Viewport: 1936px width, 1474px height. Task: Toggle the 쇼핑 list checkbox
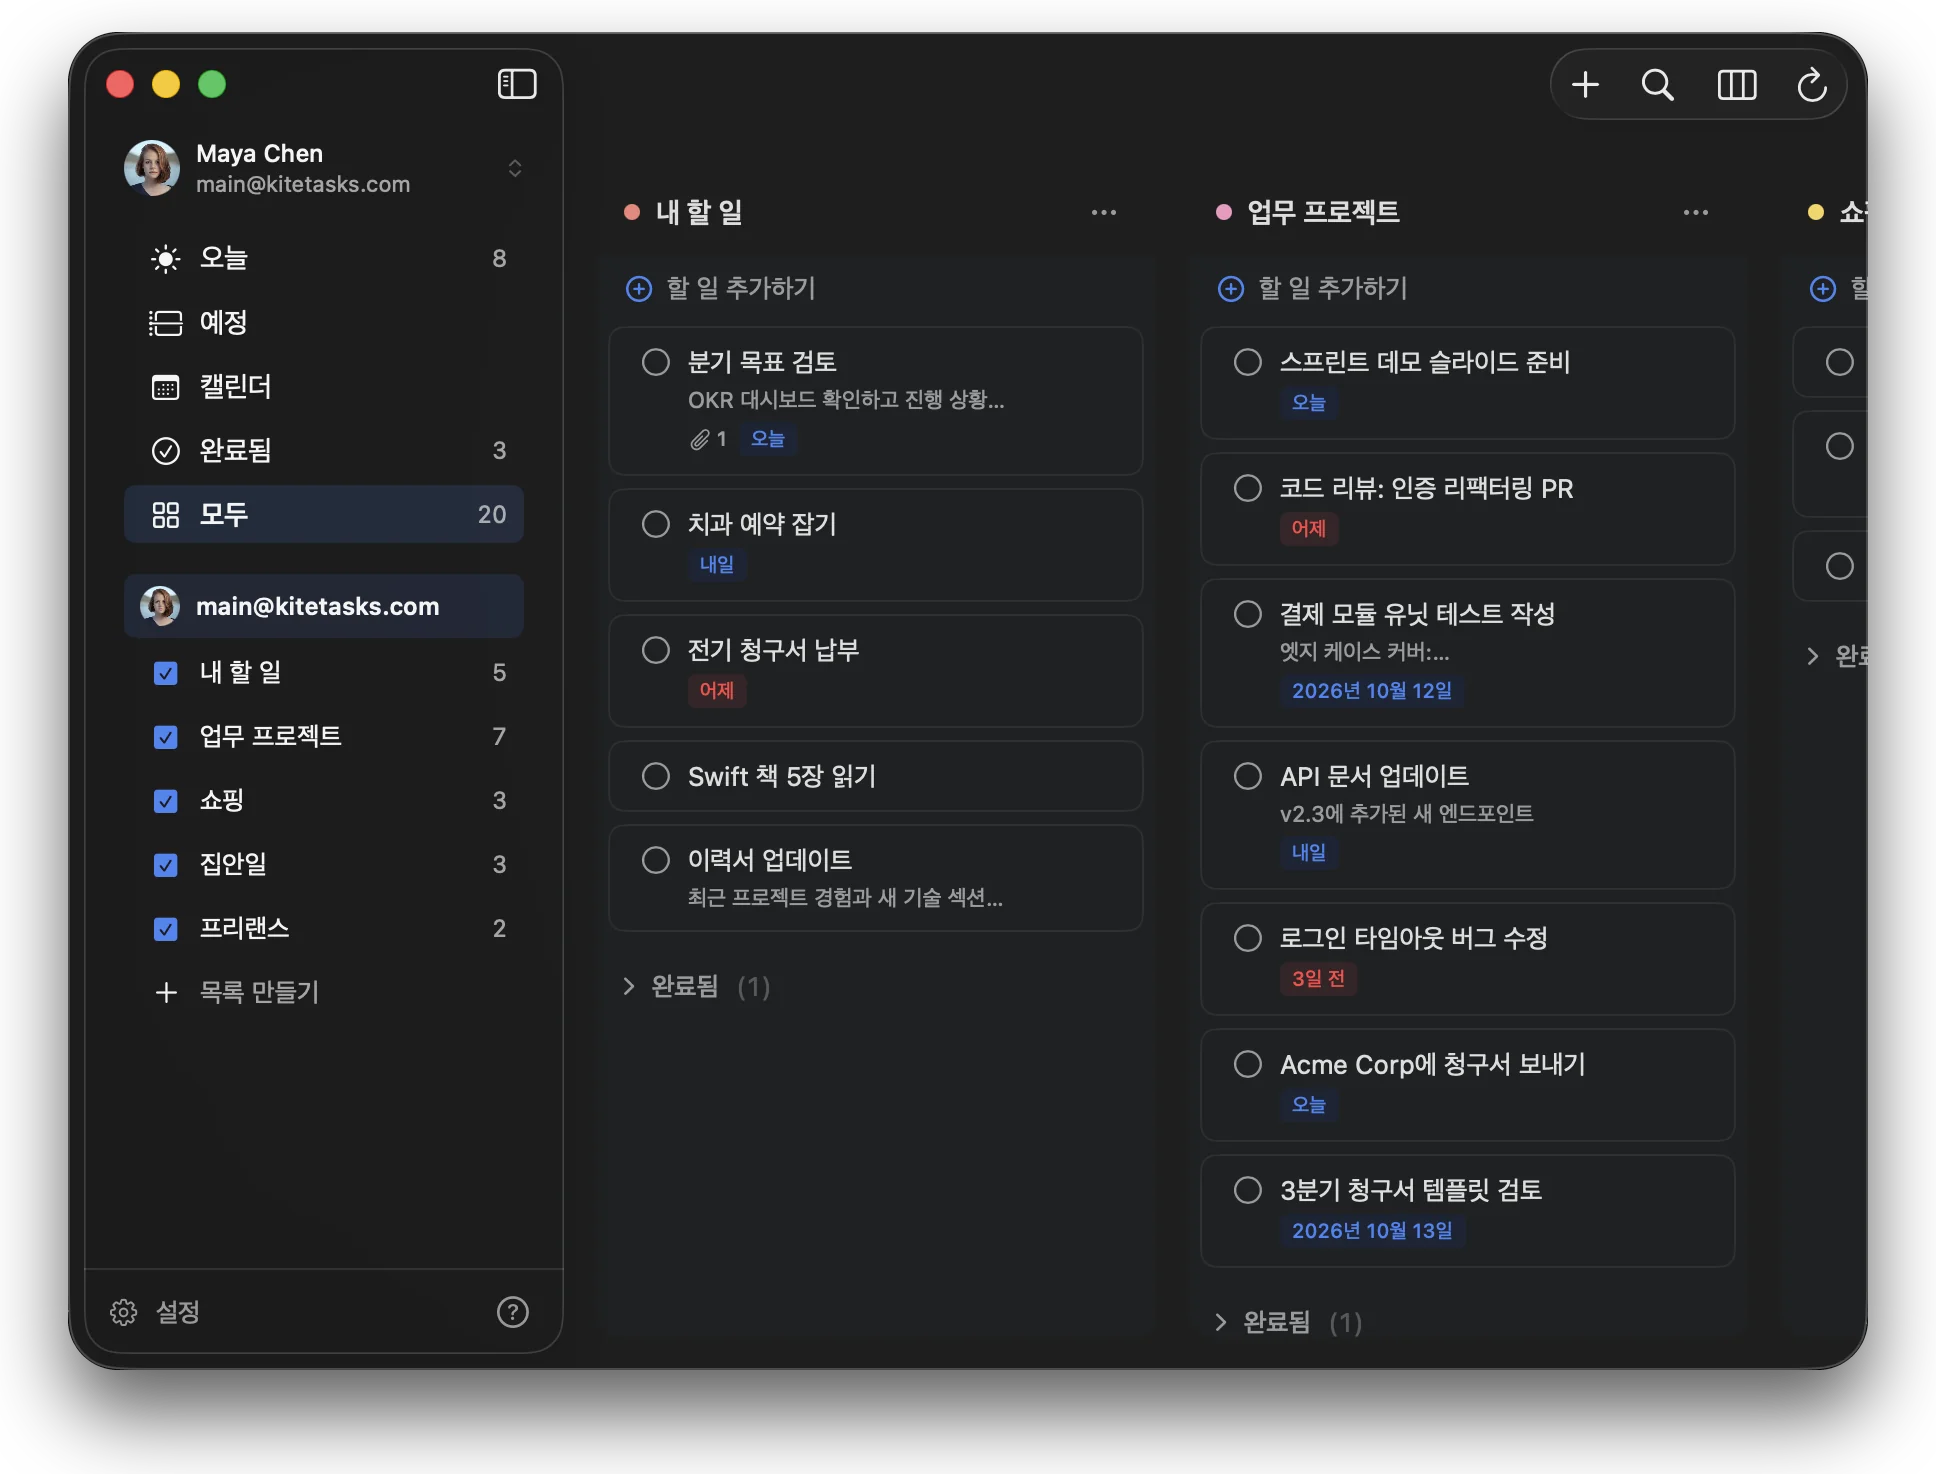(166, 801)
